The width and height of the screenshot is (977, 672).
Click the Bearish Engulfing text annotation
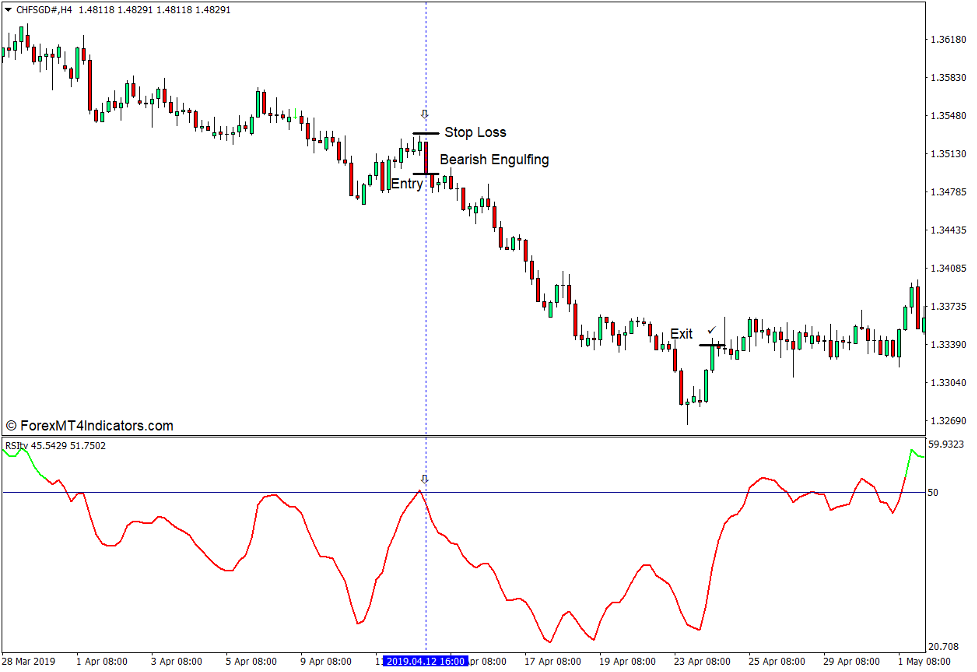coord(494,159)
